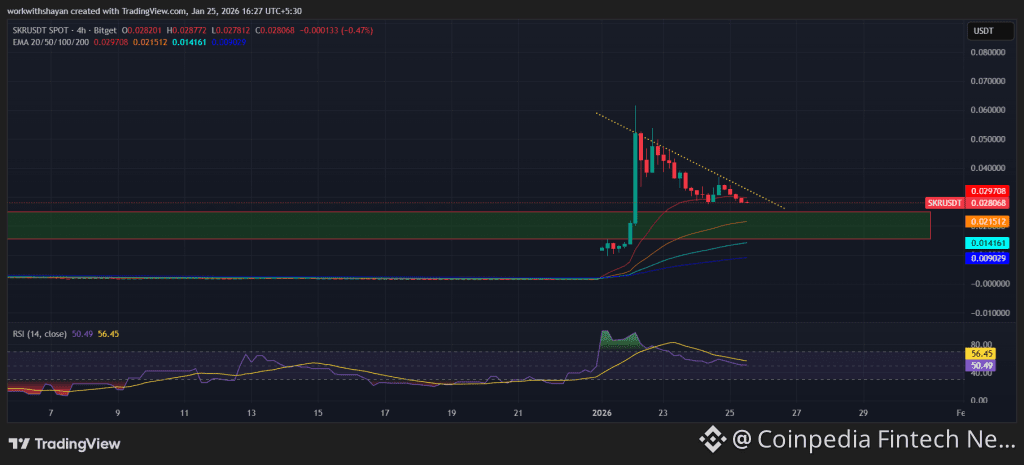
Task: Click the red 0.029708 value in EMA legend
Action: click(111, 42)
